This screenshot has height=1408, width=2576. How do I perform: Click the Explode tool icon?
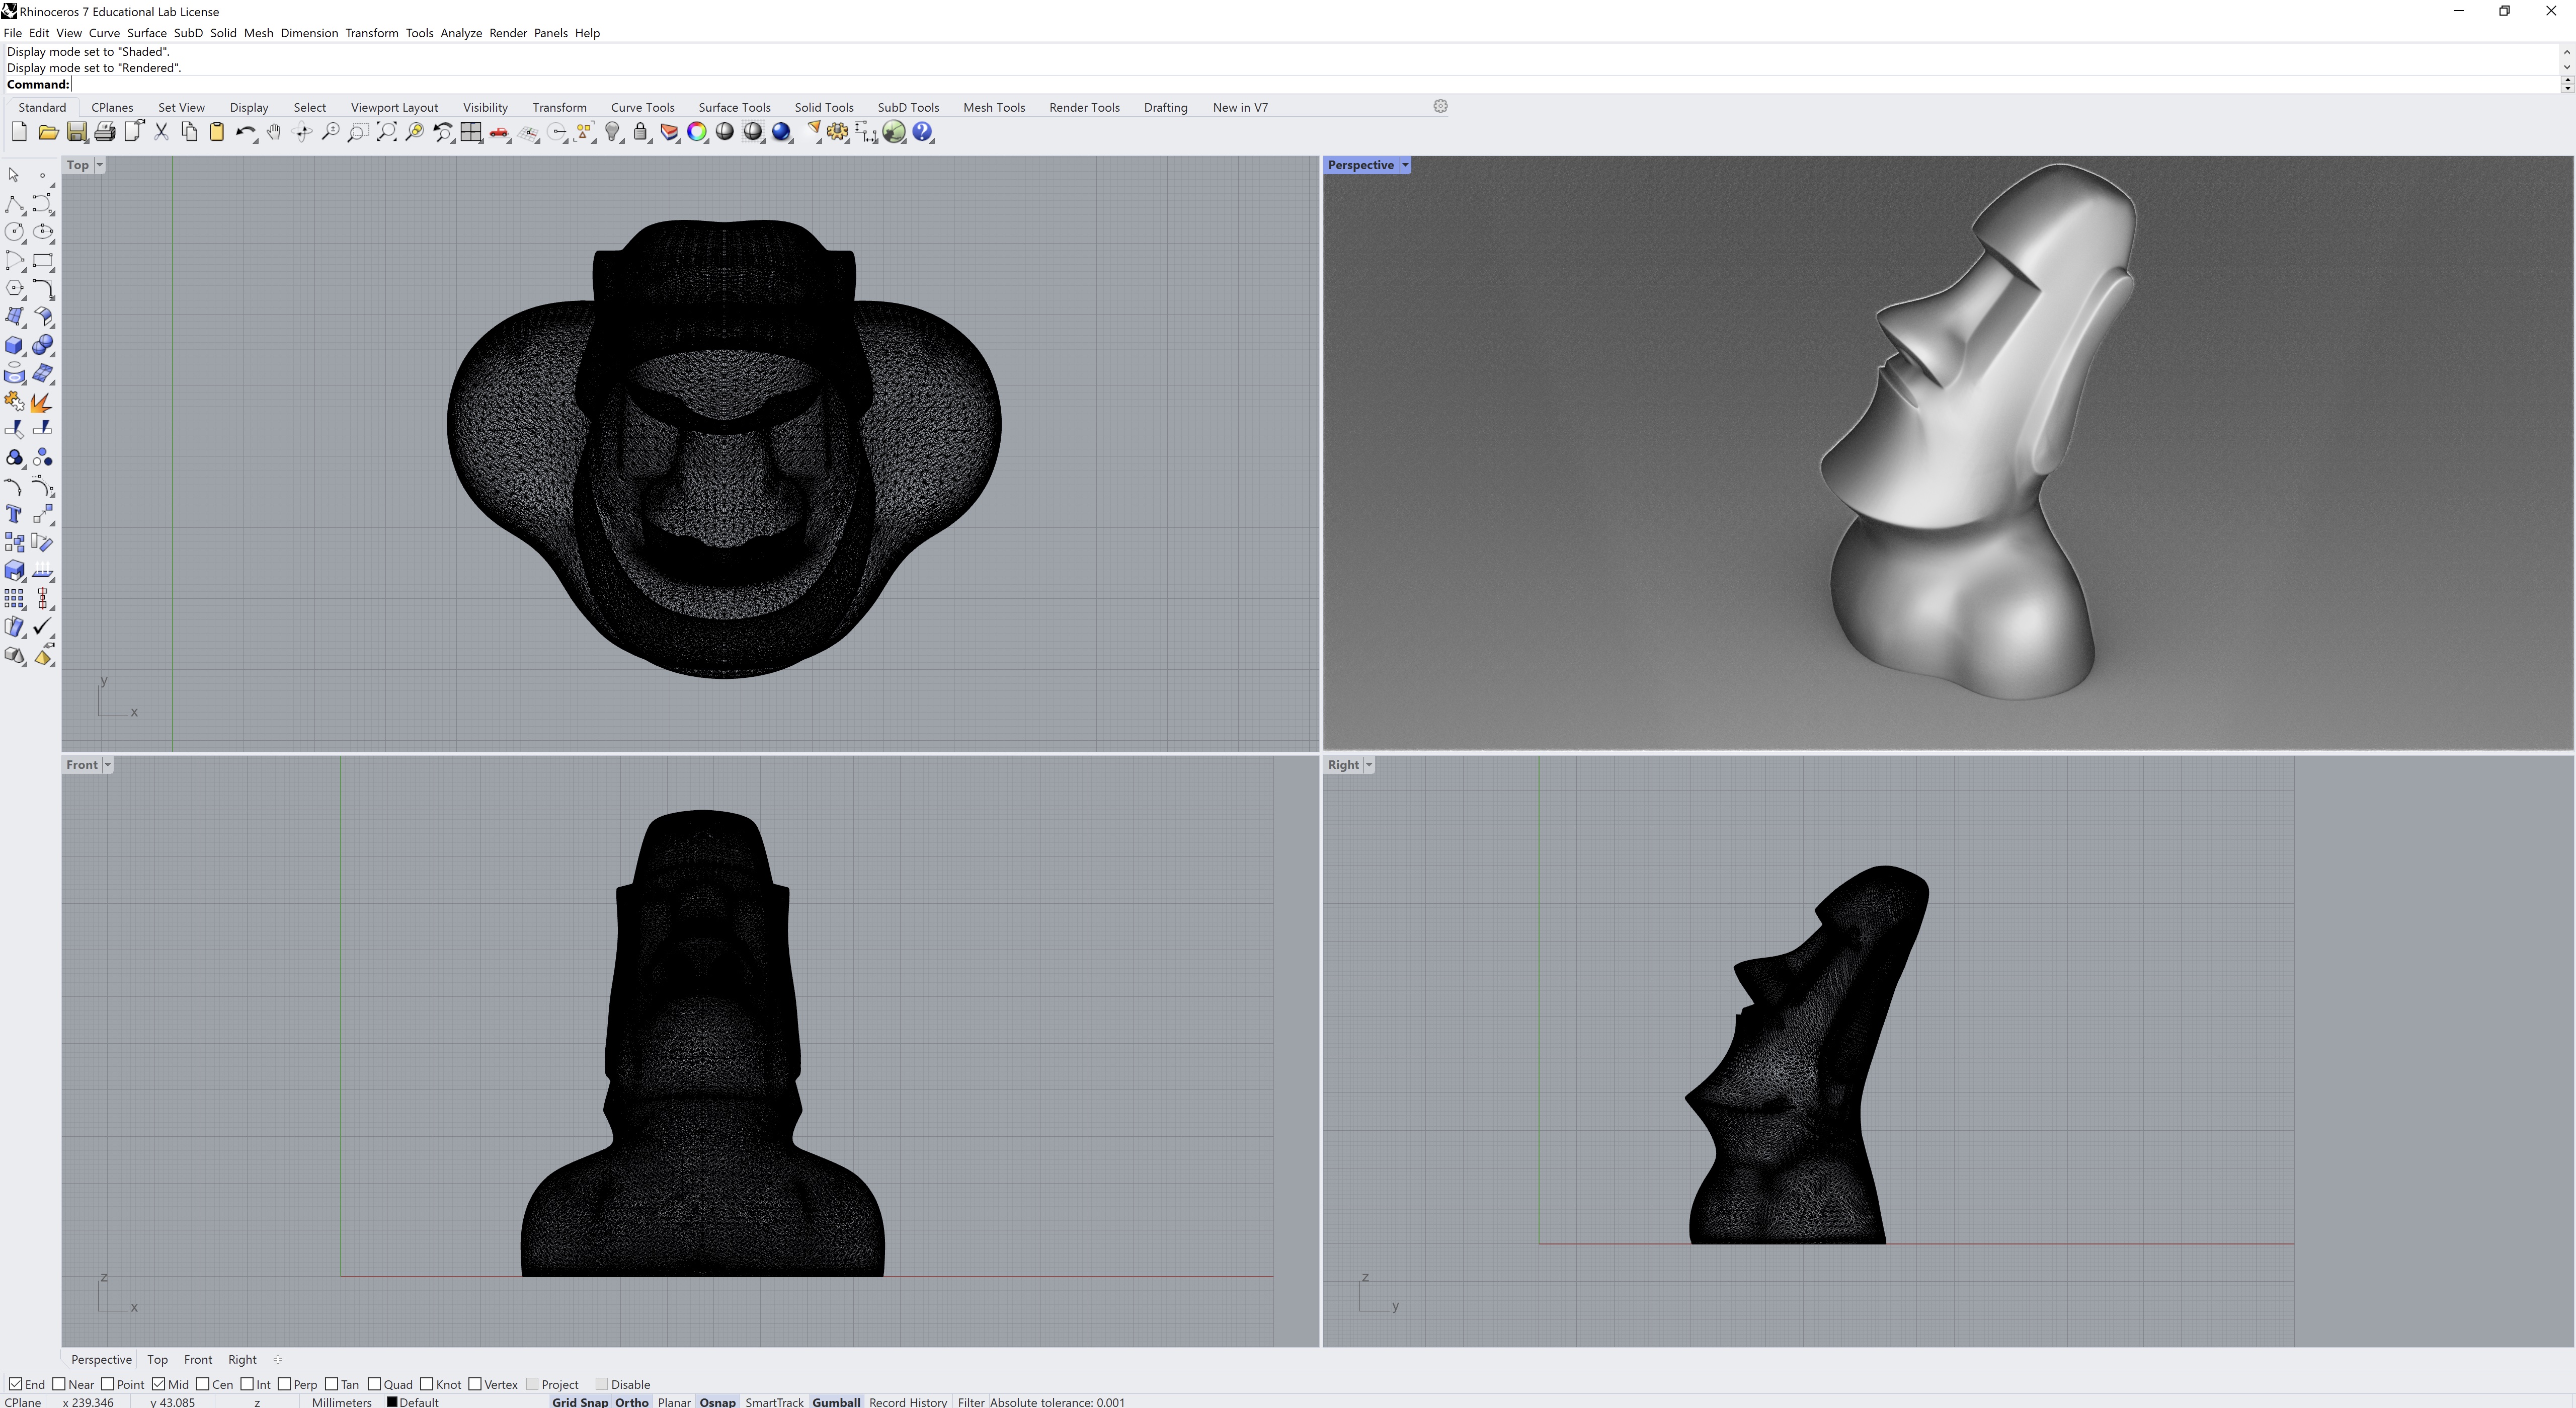(42, 402)
